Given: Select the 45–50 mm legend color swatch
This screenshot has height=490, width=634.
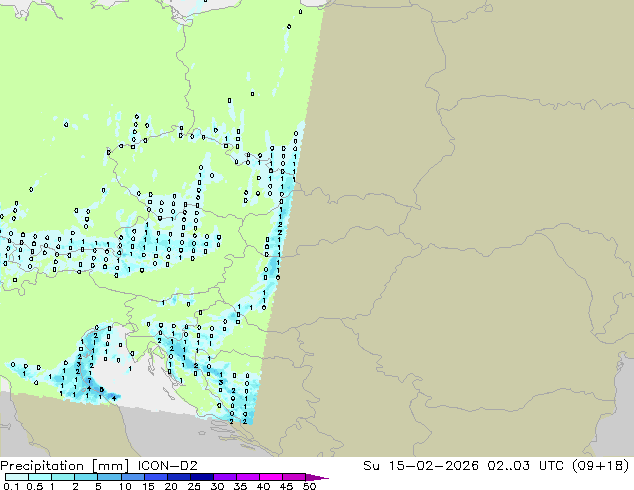Looking at the screenshot, I should pyautogui.click(x=293, y=477).
